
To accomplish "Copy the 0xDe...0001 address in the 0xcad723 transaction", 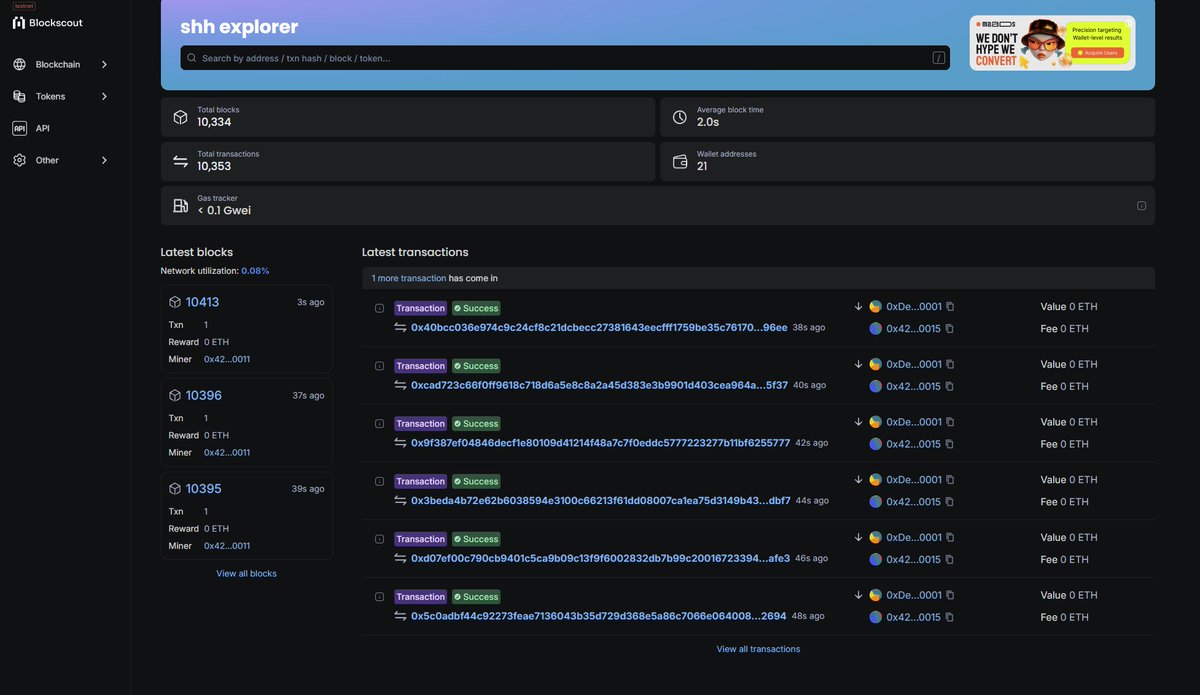I will coord(950,365).
